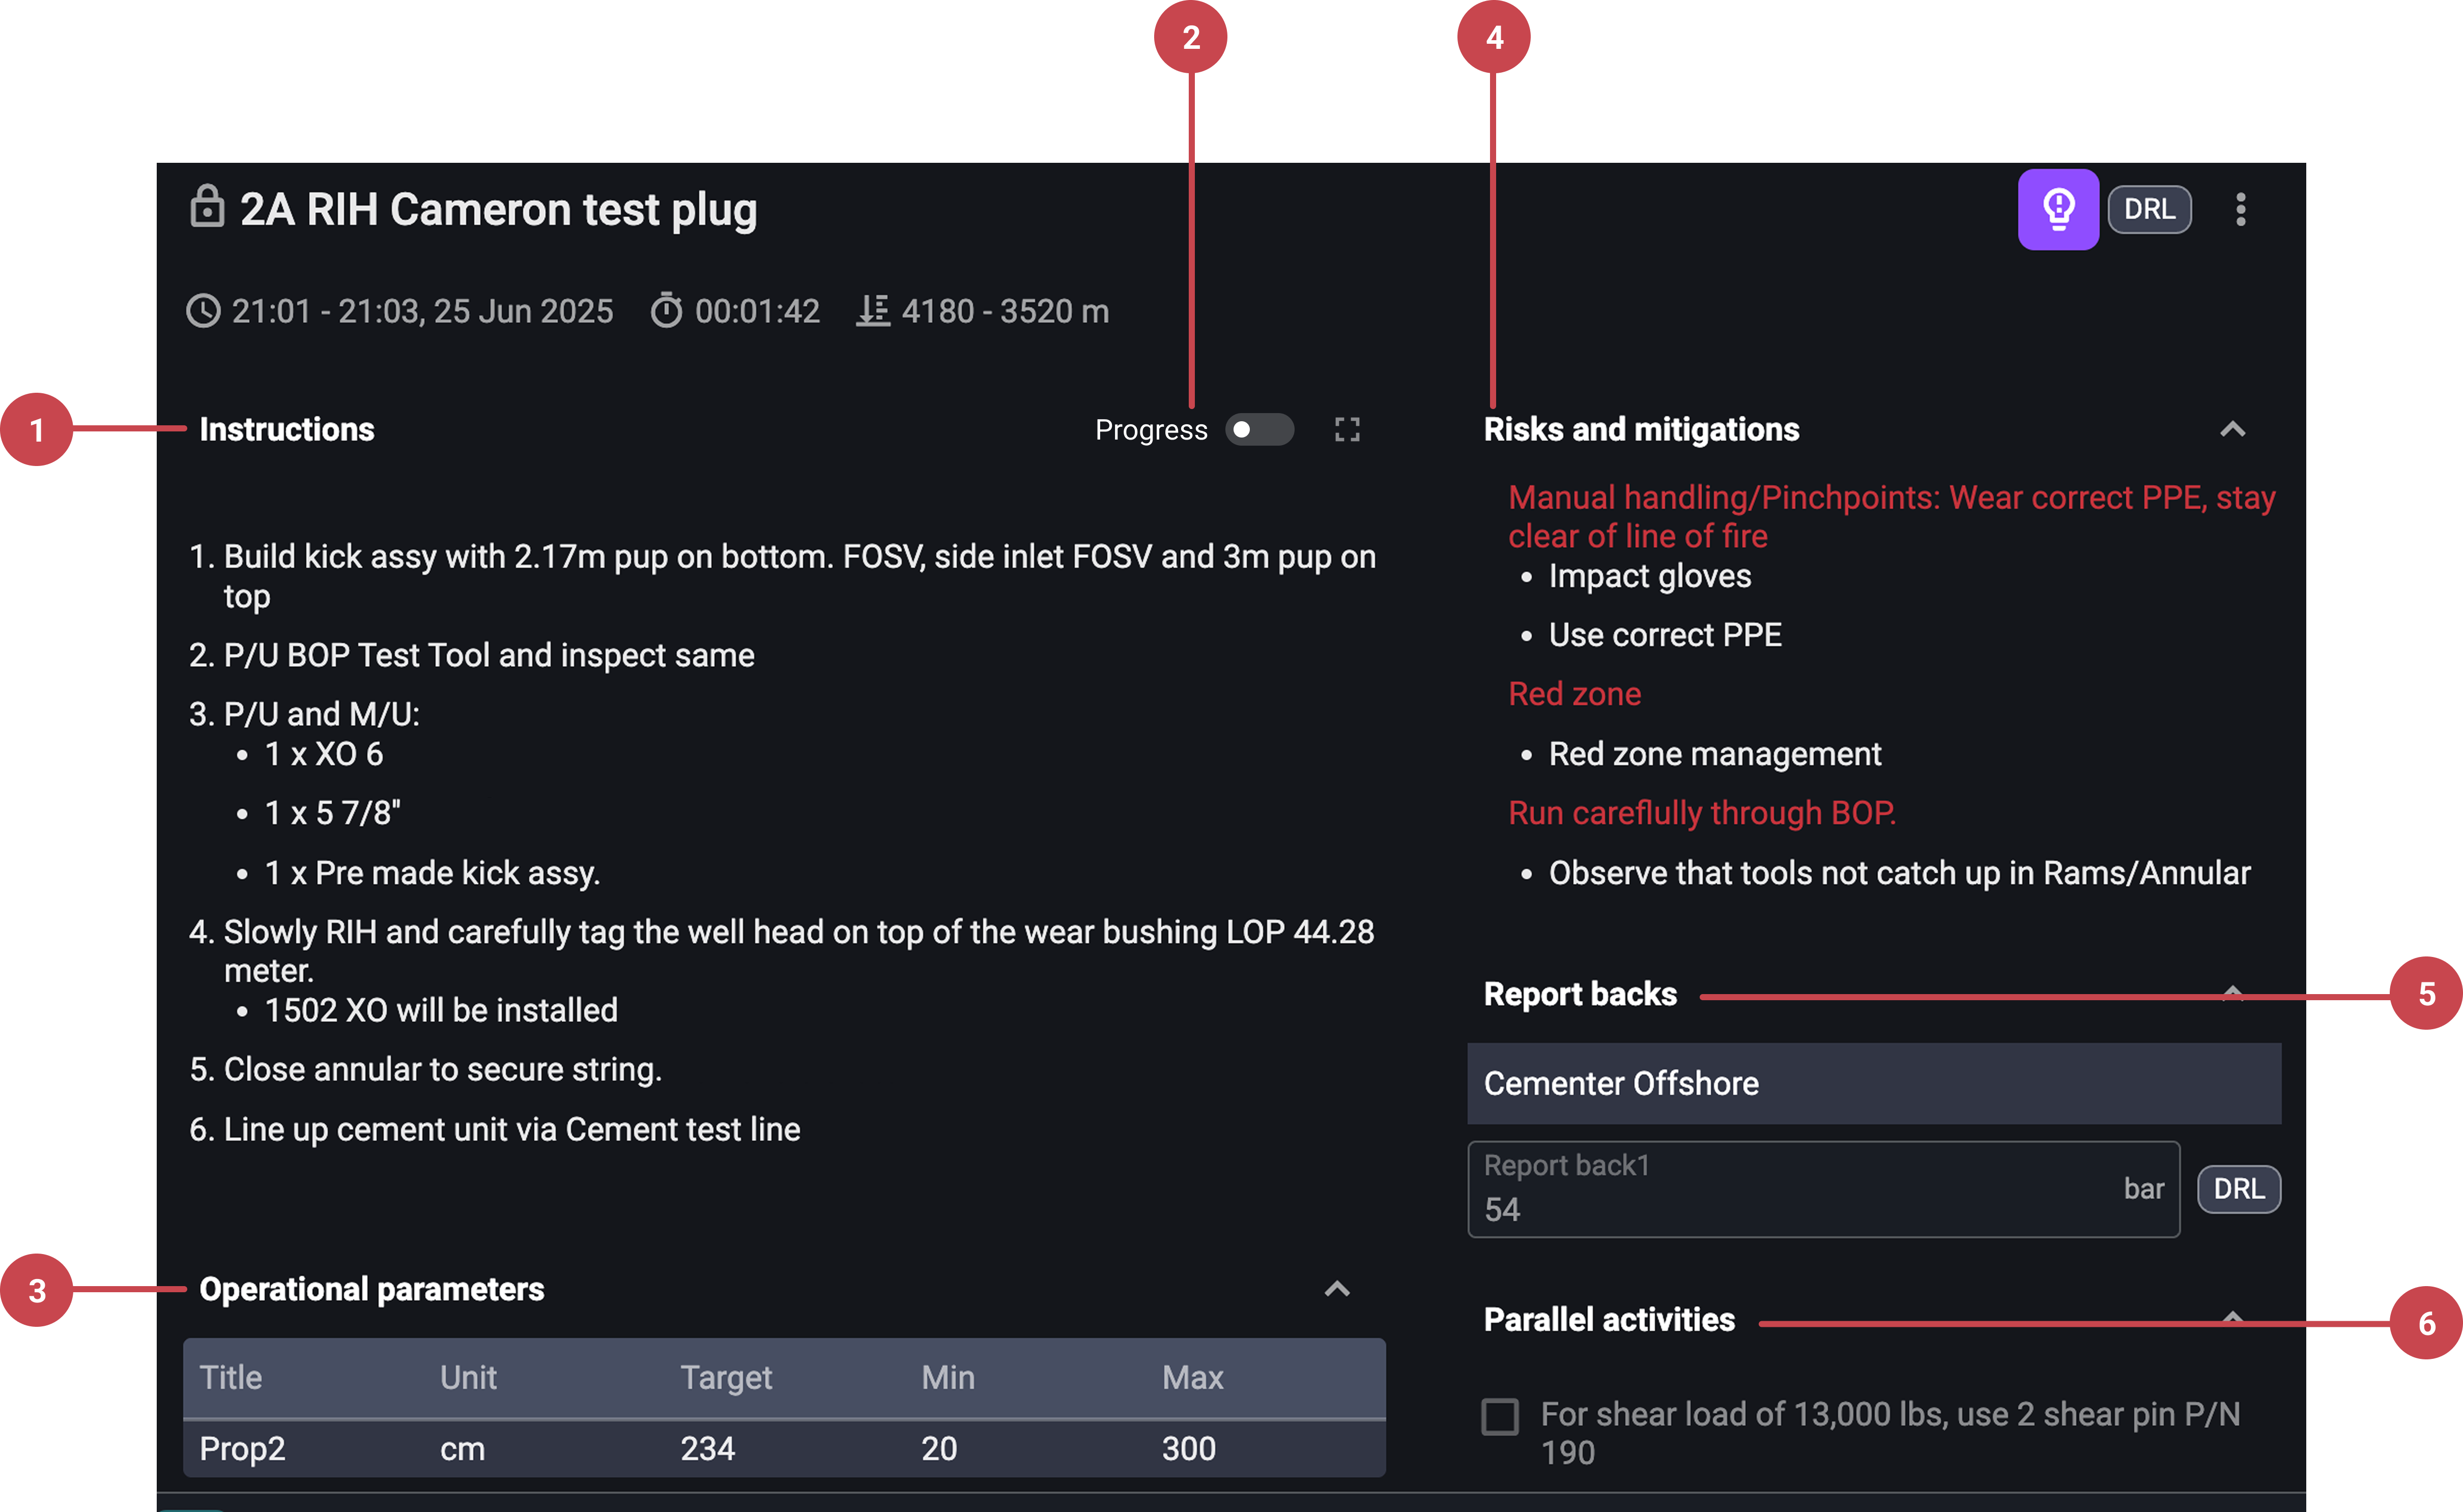Open the purple lightbulb insights panel
This screenshot has height=1512, width=2463.
(2058, 208)
